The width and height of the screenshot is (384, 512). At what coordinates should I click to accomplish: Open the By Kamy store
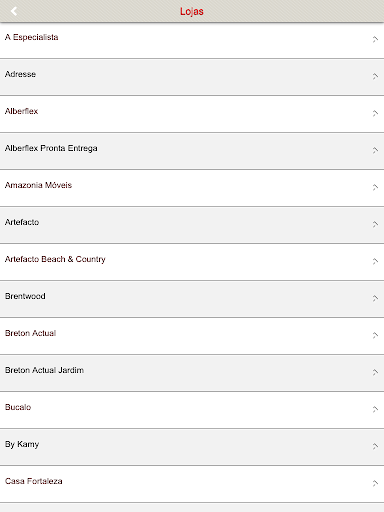[x=192, y=447]
